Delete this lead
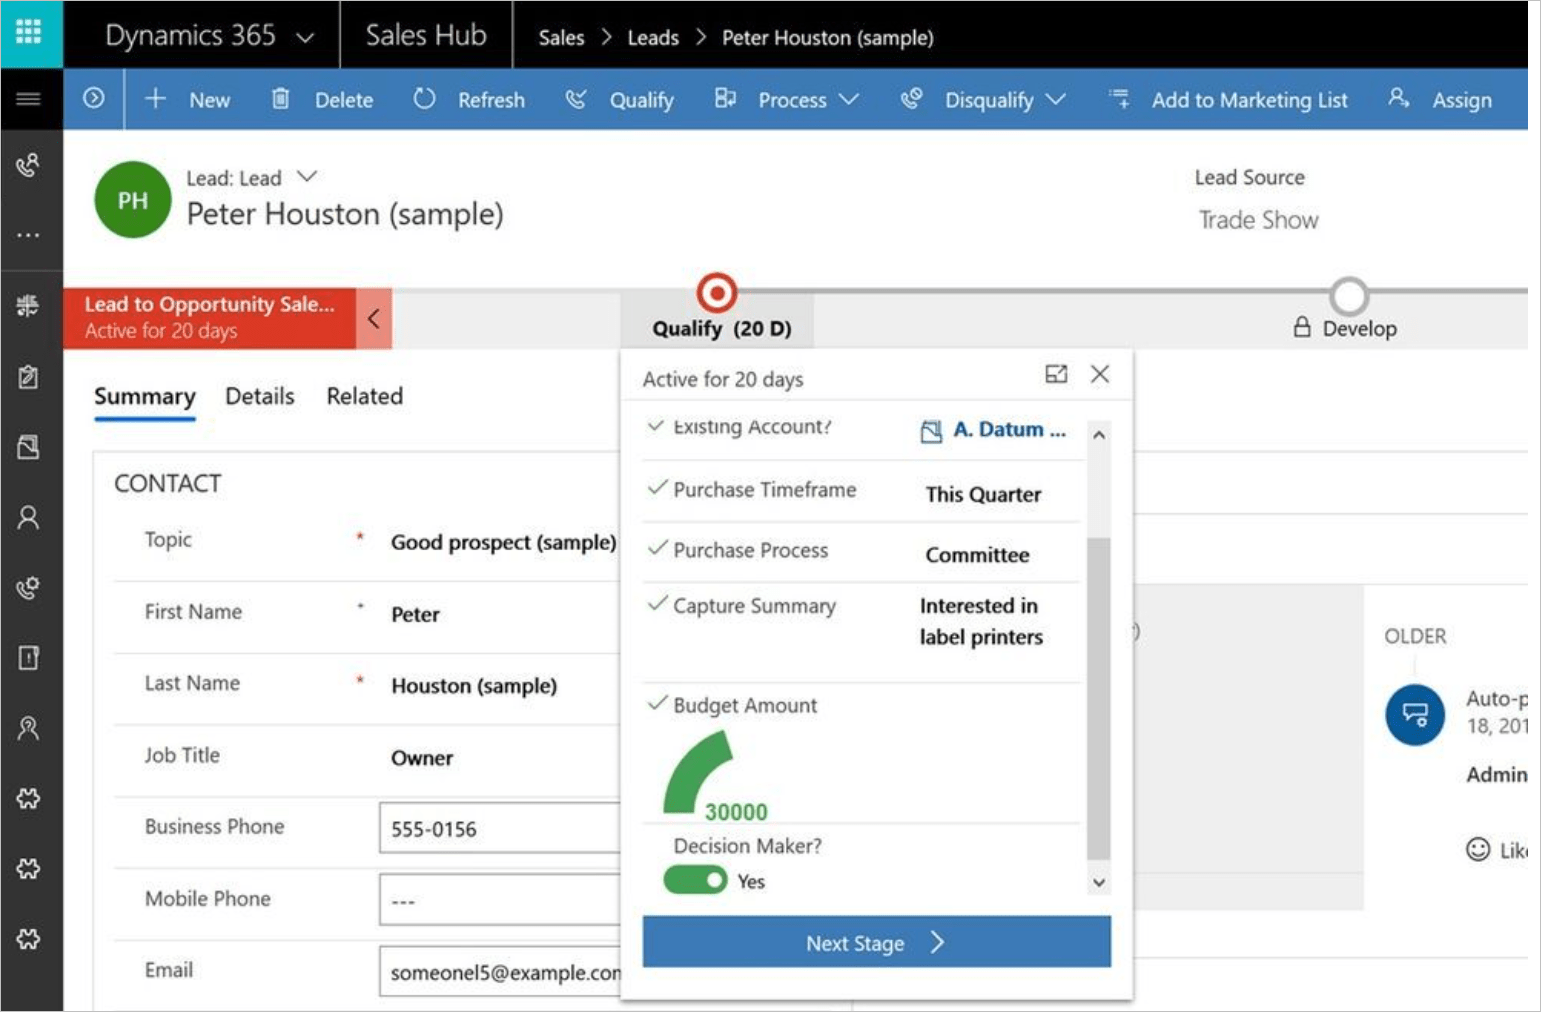This screenshot has width=1541, height=1012. tap(322, 99)
